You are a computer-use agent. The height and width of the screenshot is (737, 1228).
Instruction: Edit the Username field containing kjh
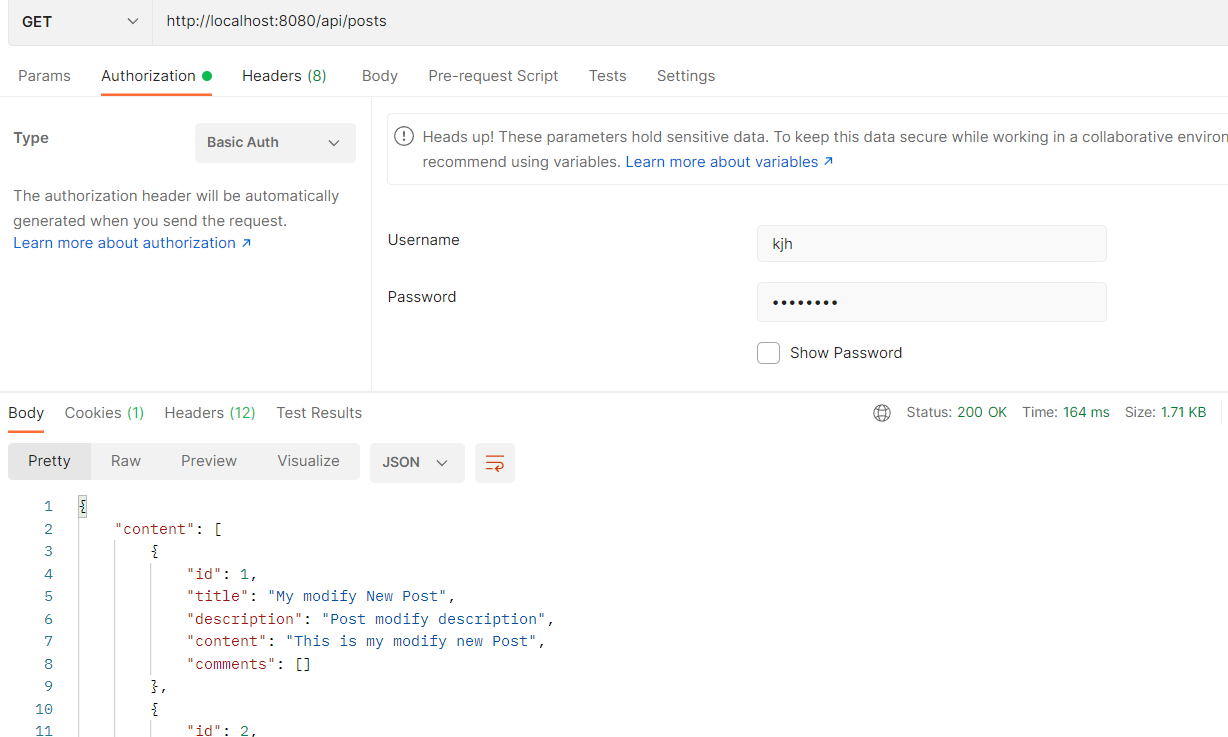point(931,244)
